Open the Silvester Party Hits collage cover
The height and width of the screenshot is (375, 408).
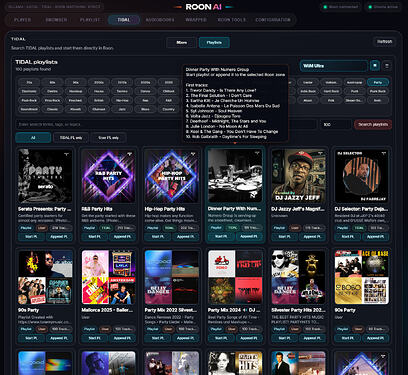tap(298, 277)
